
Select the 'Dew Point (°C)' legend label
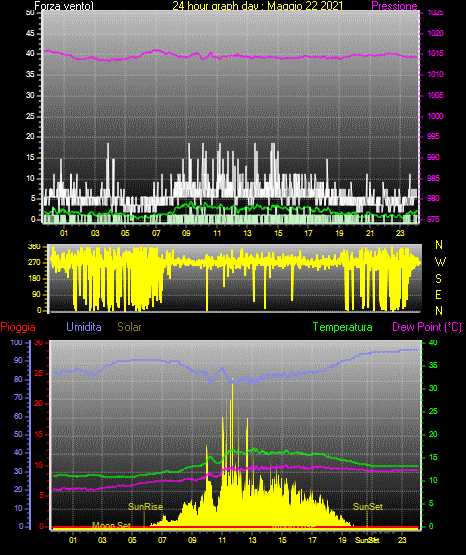pyautogui.click(x=427, y=327)
